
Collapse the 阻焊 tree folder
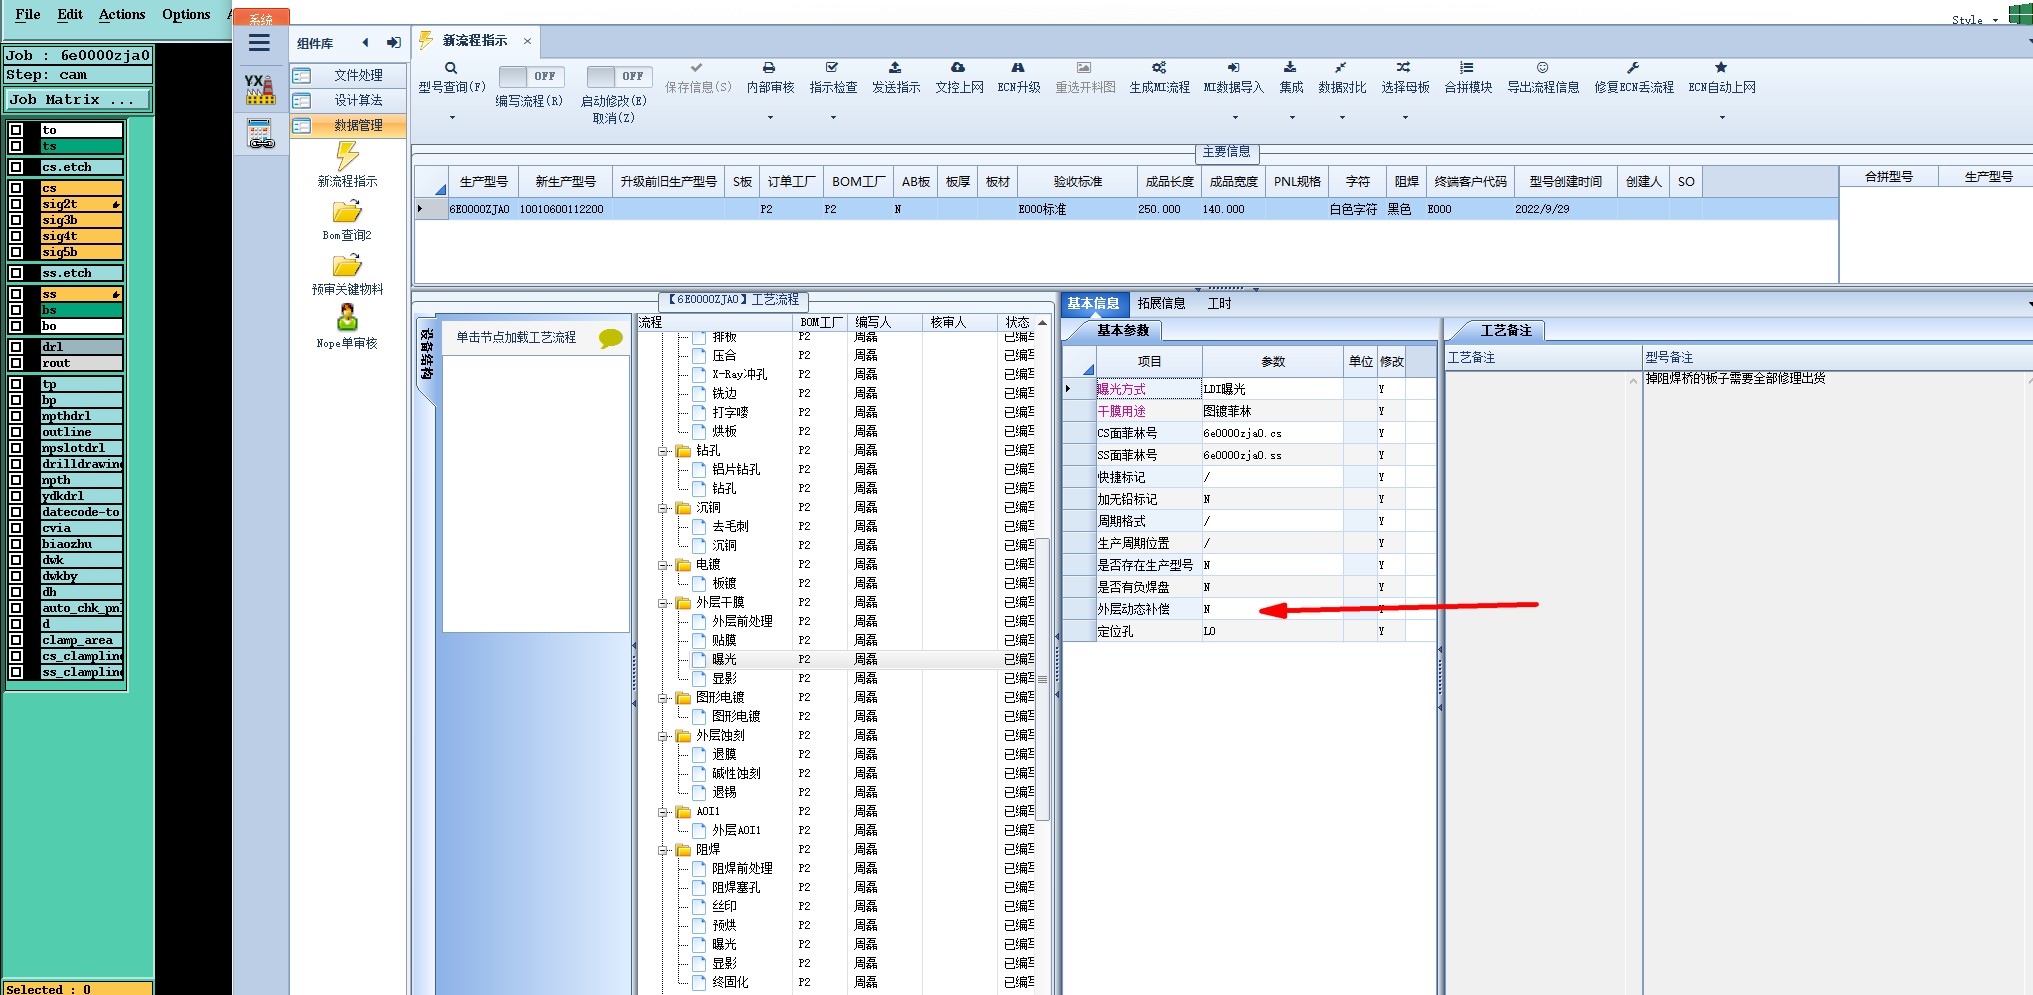[663, 850]
